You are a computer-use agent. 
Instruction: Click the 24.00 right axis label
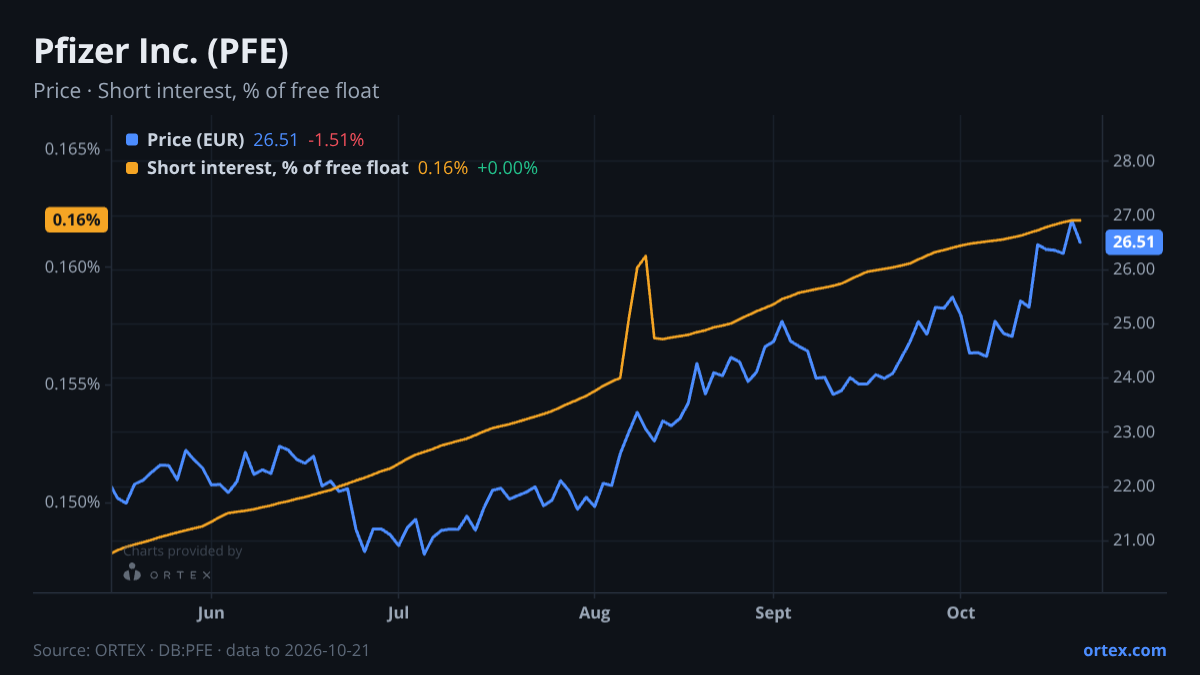(1134, 377)
